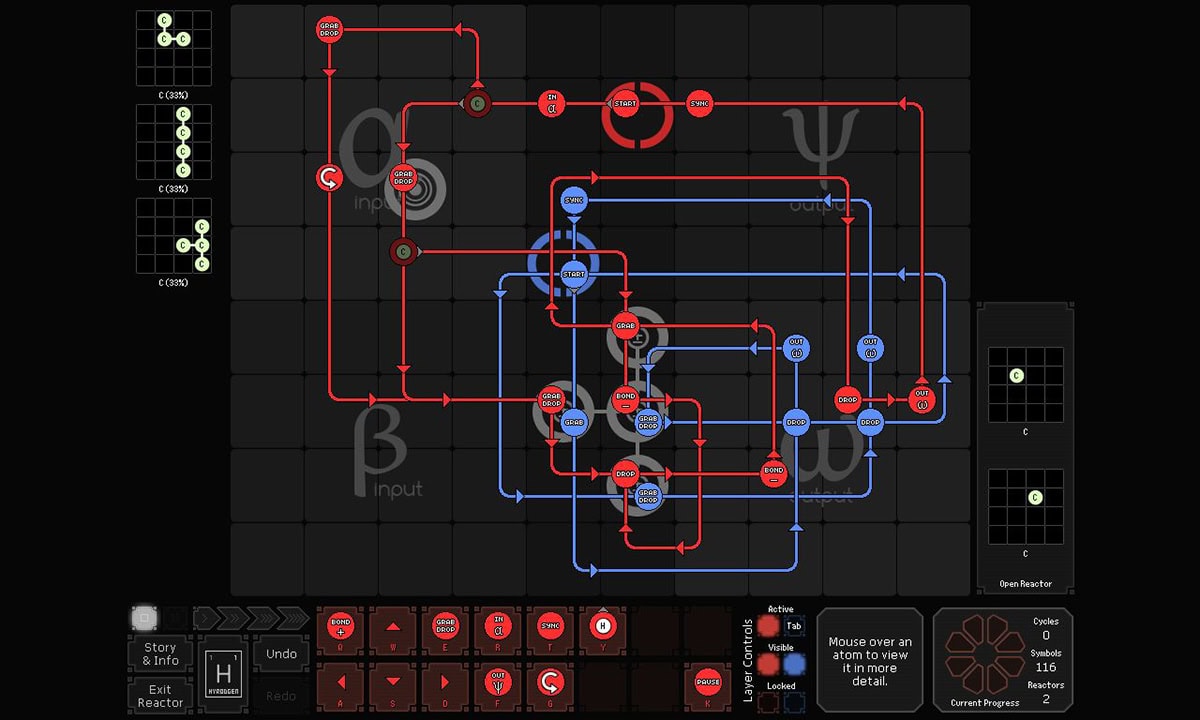Click the stop simulation button

tap(144, 618)
